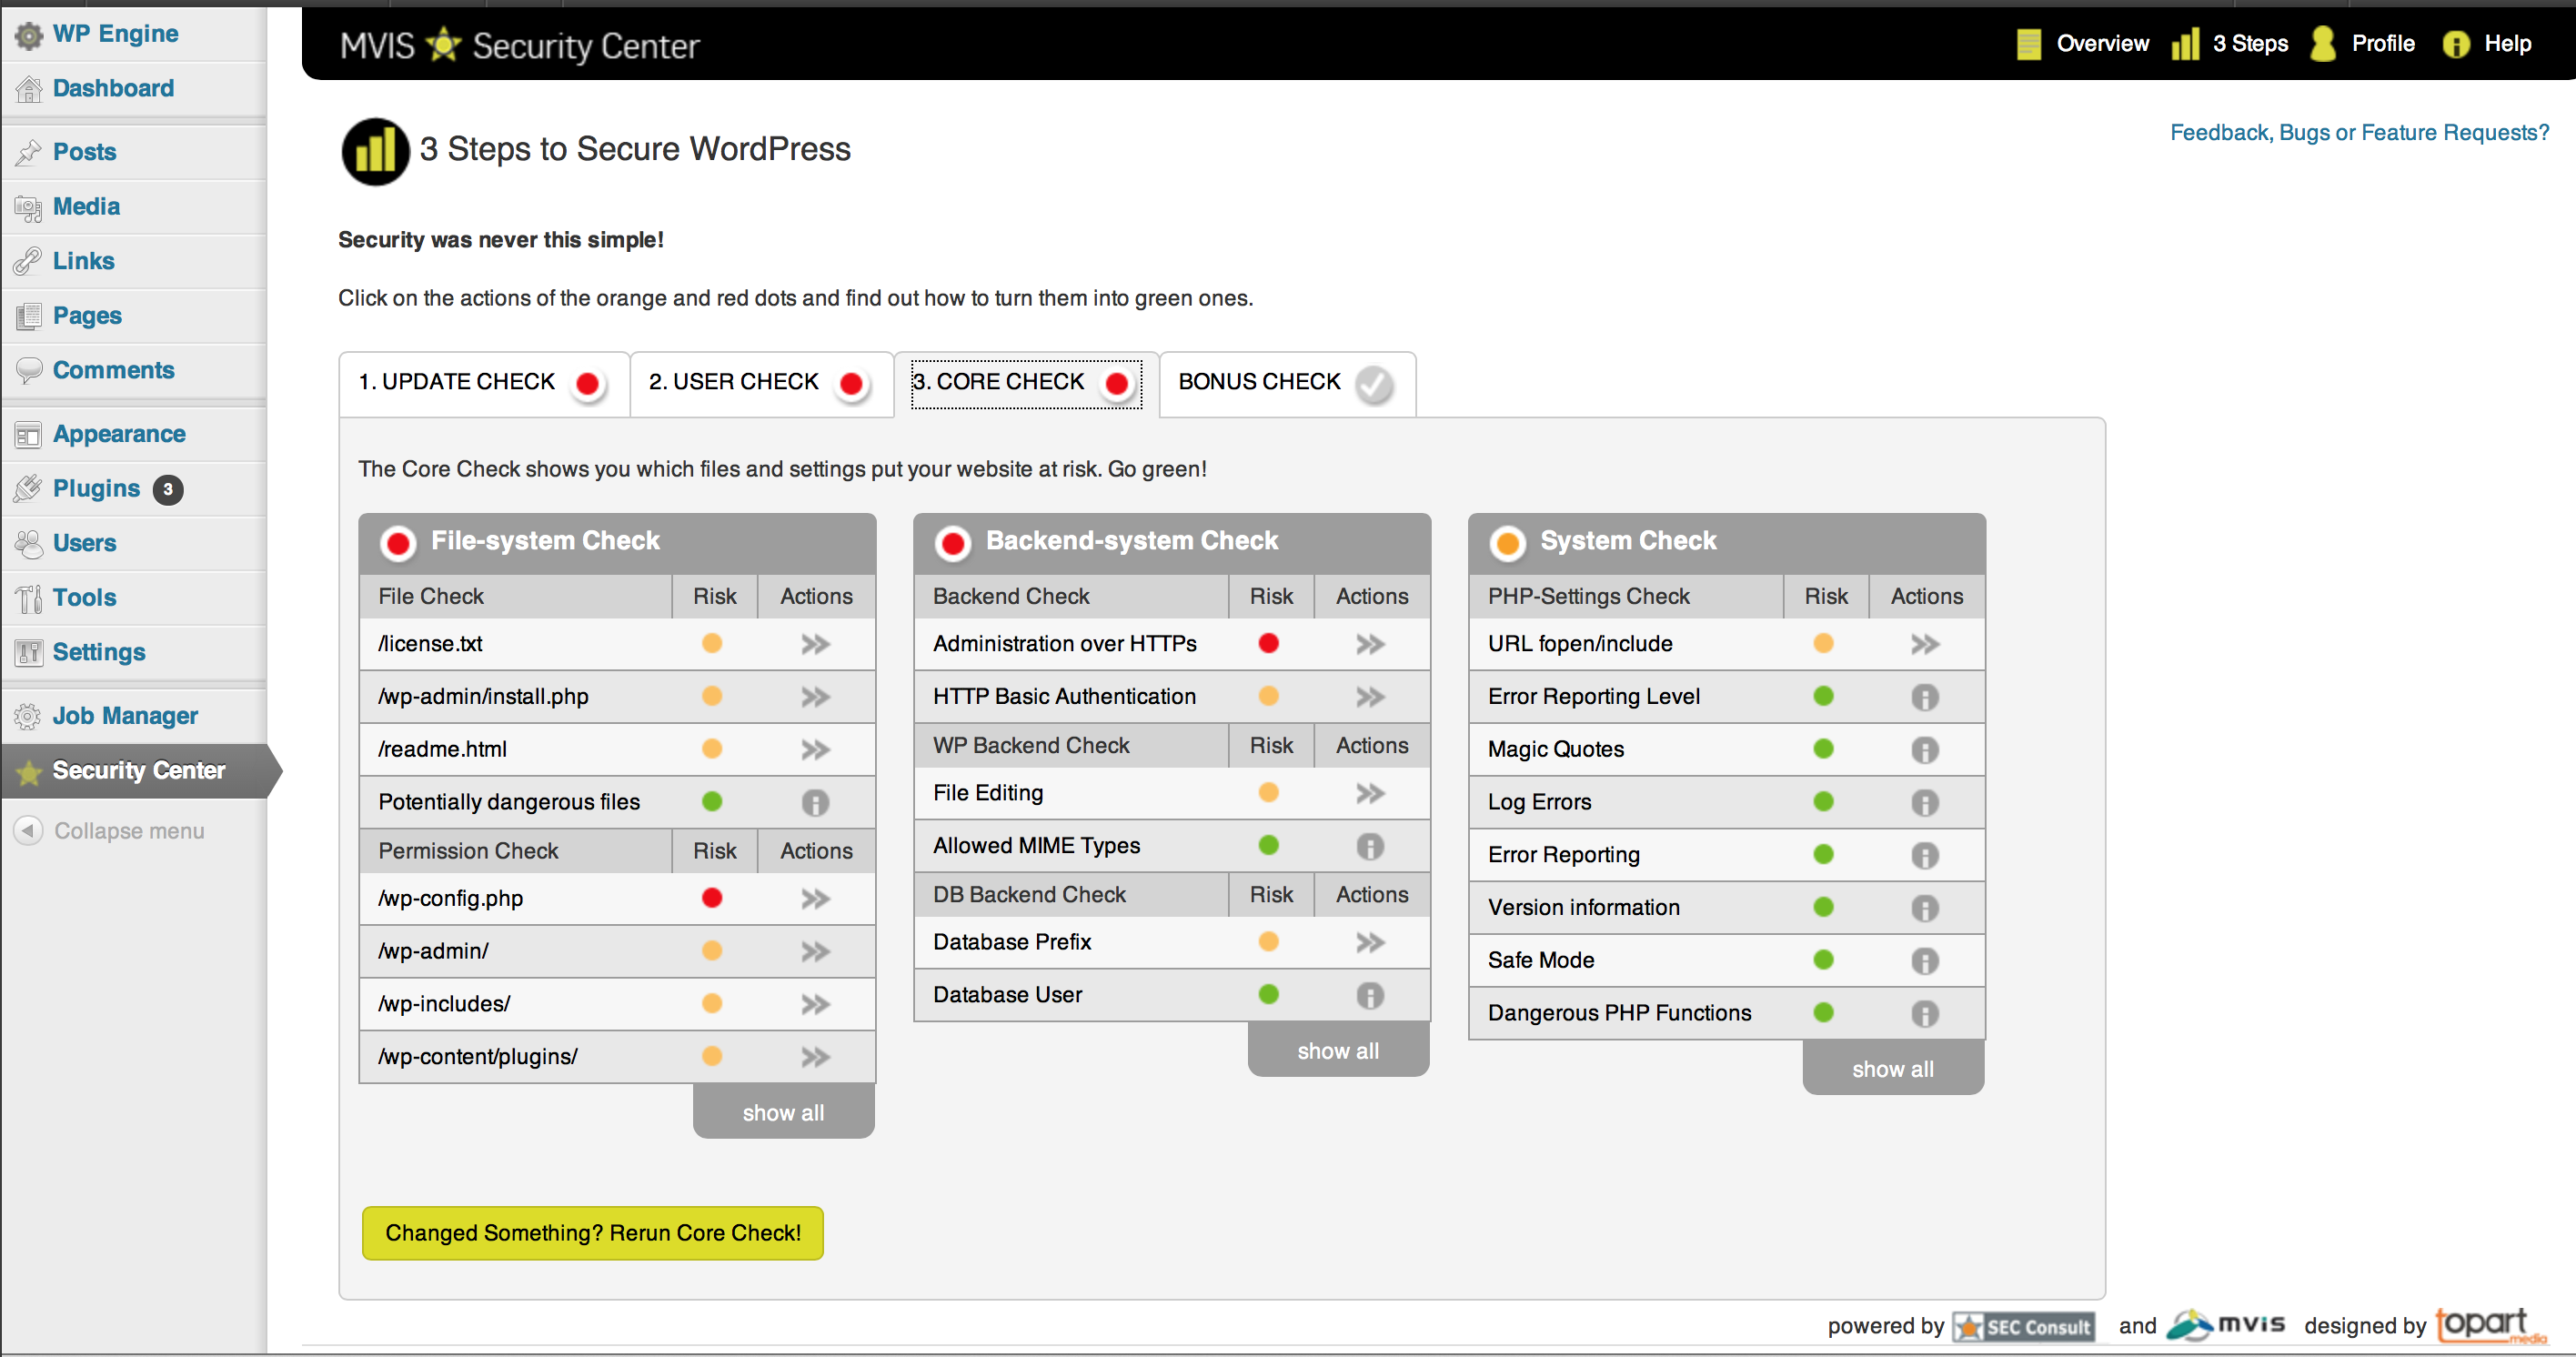
Task: Open the topart media logo in footer
Action: coord(2491,1324)
